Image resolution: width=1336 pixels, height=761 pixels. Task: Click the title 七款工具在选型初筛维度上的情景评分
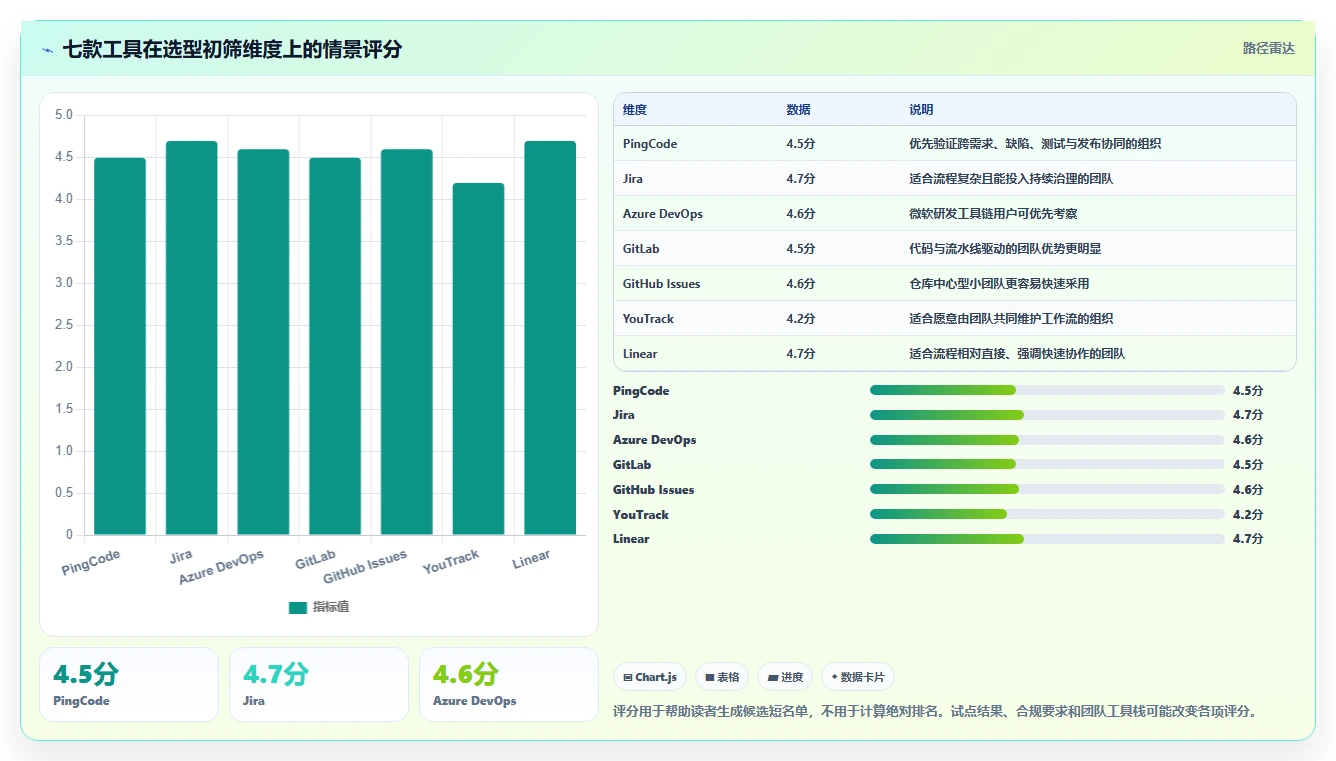coord(232,50)
